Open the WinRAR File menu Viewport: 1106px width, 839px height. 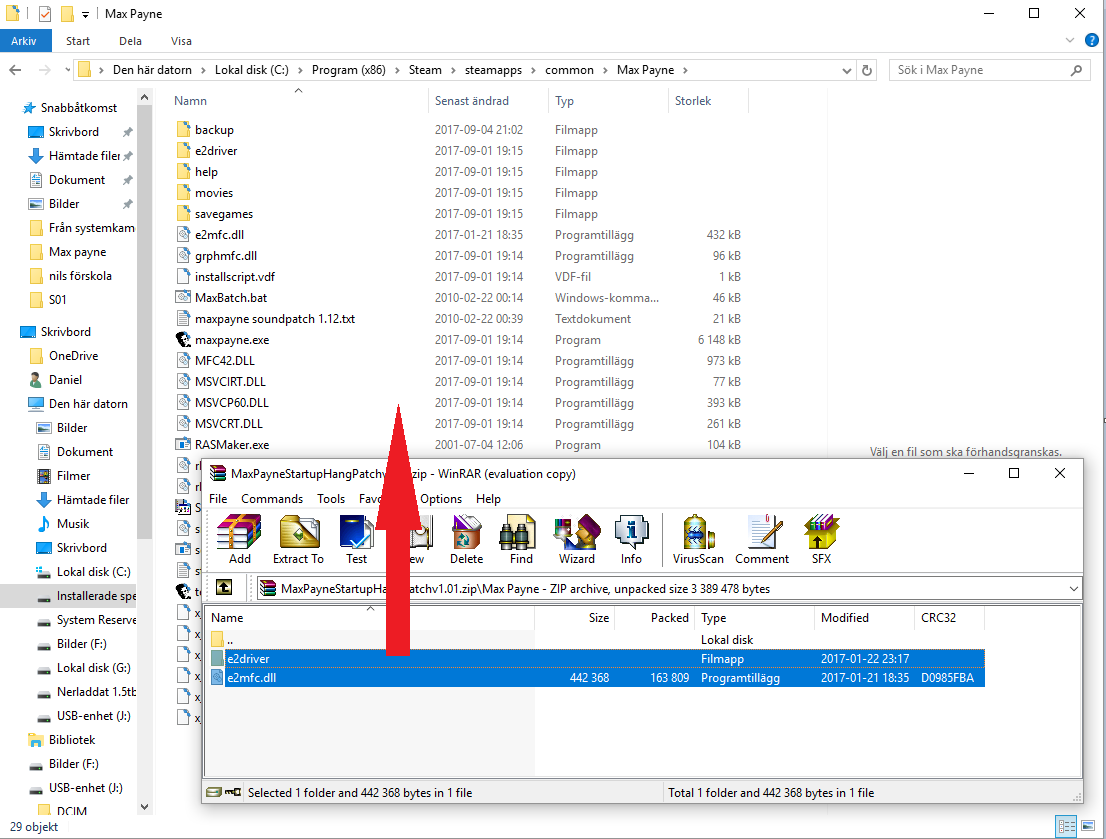(x=218, y=498)
